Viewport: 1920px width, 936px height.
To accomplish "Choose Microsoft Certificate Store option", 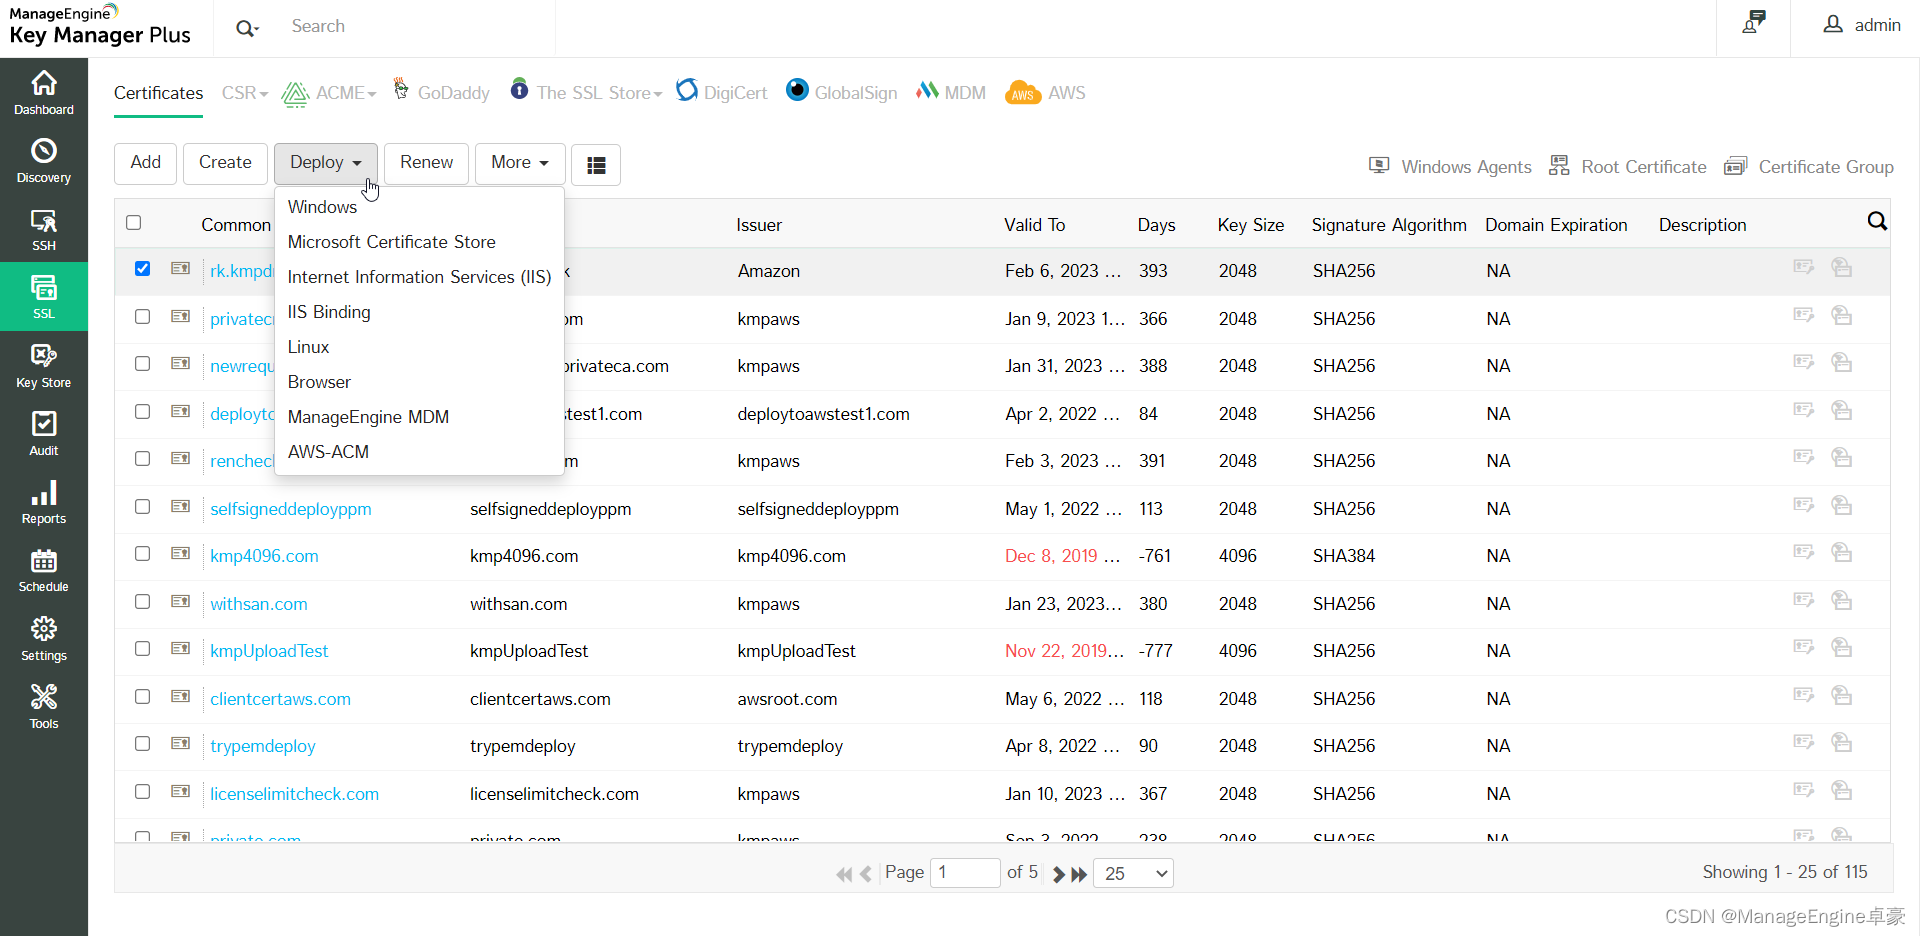I will 392,242.
